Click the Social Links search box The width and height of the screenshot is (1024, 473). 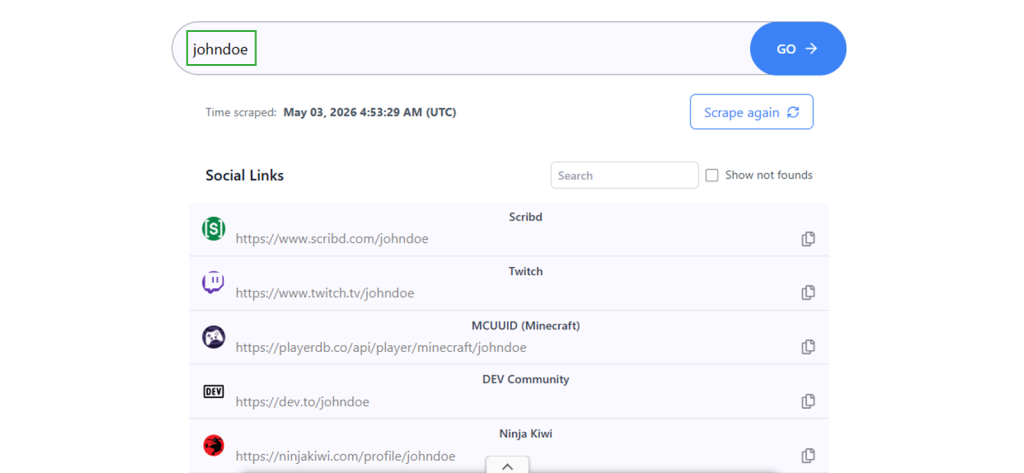coord(625,175)
